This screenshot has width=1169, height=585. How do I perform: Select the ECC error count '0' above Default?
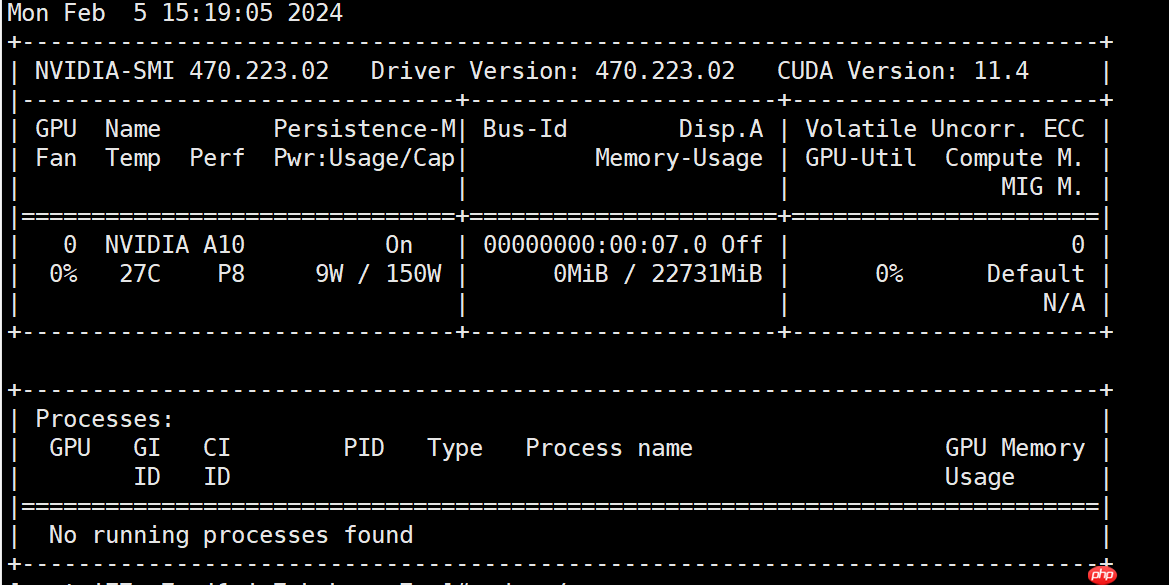coord(1077,244)
